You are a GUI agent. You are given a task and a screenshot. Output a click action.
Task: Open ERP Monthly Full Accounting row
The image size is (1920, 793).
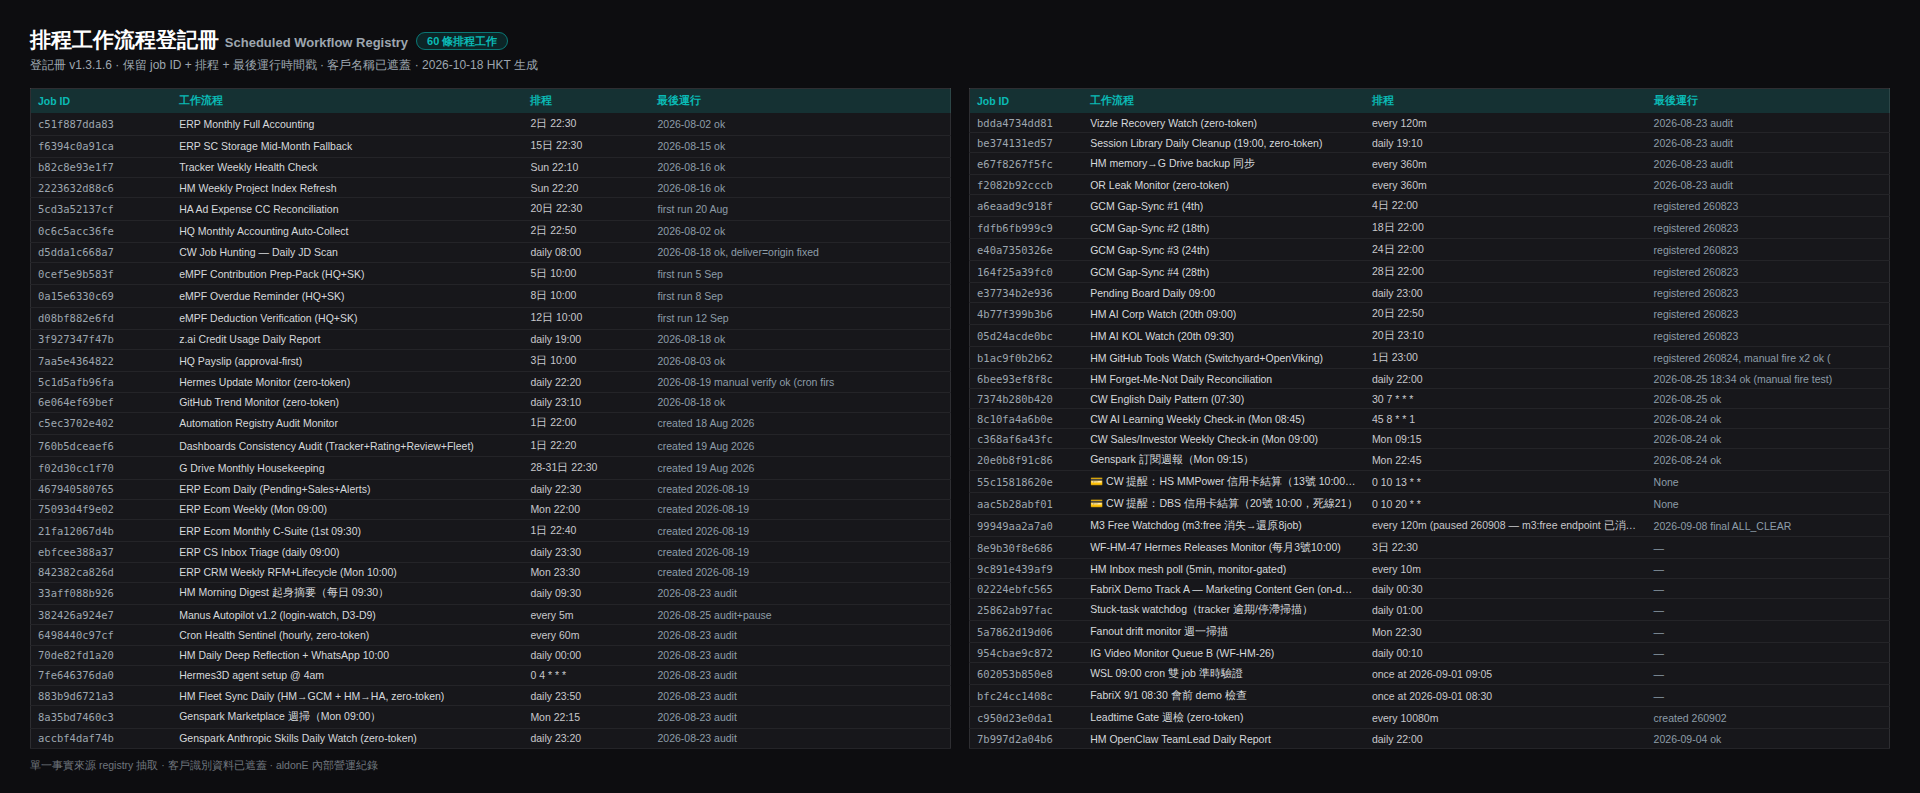click(x=490, y=125)
